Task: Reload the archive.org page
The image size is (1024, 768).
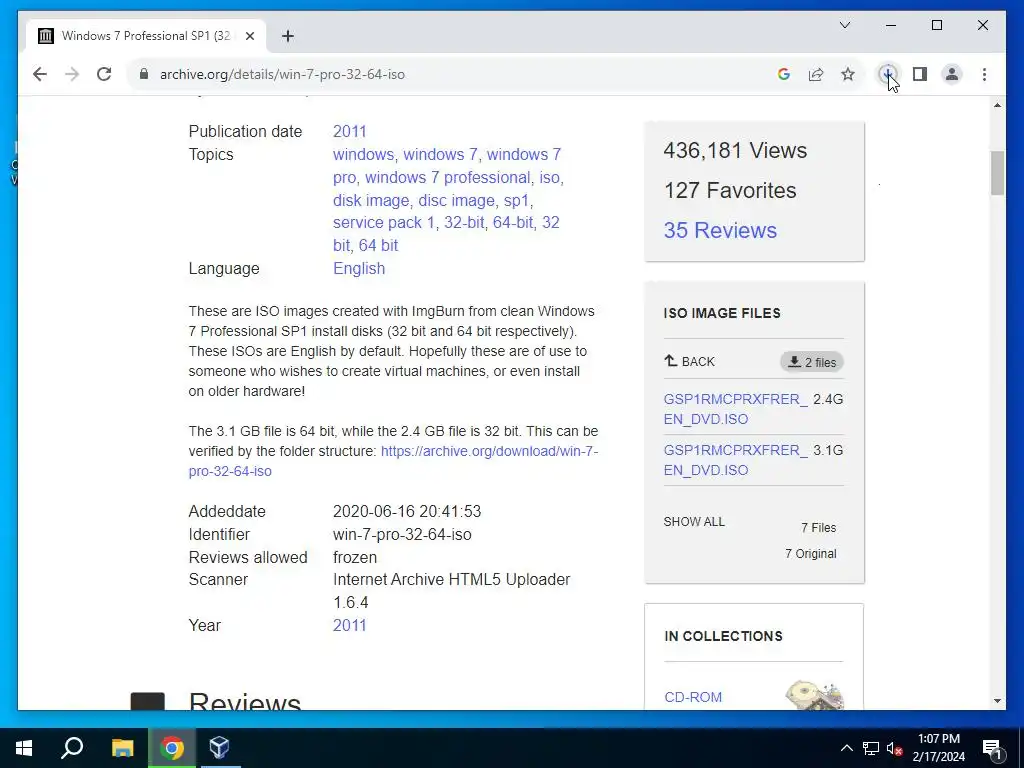Action: (x=104, y=74)
